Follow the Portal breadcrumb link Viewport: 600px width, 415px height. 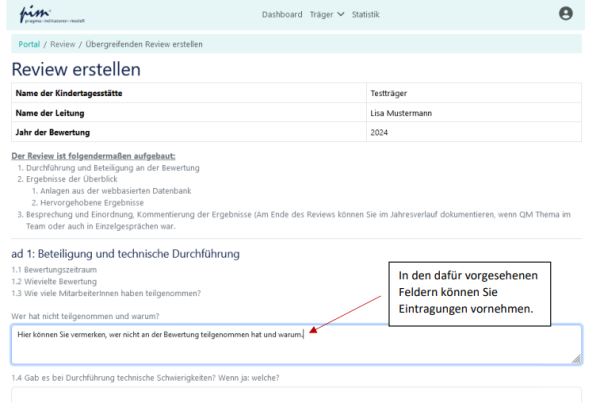click(x=30, y=45)
